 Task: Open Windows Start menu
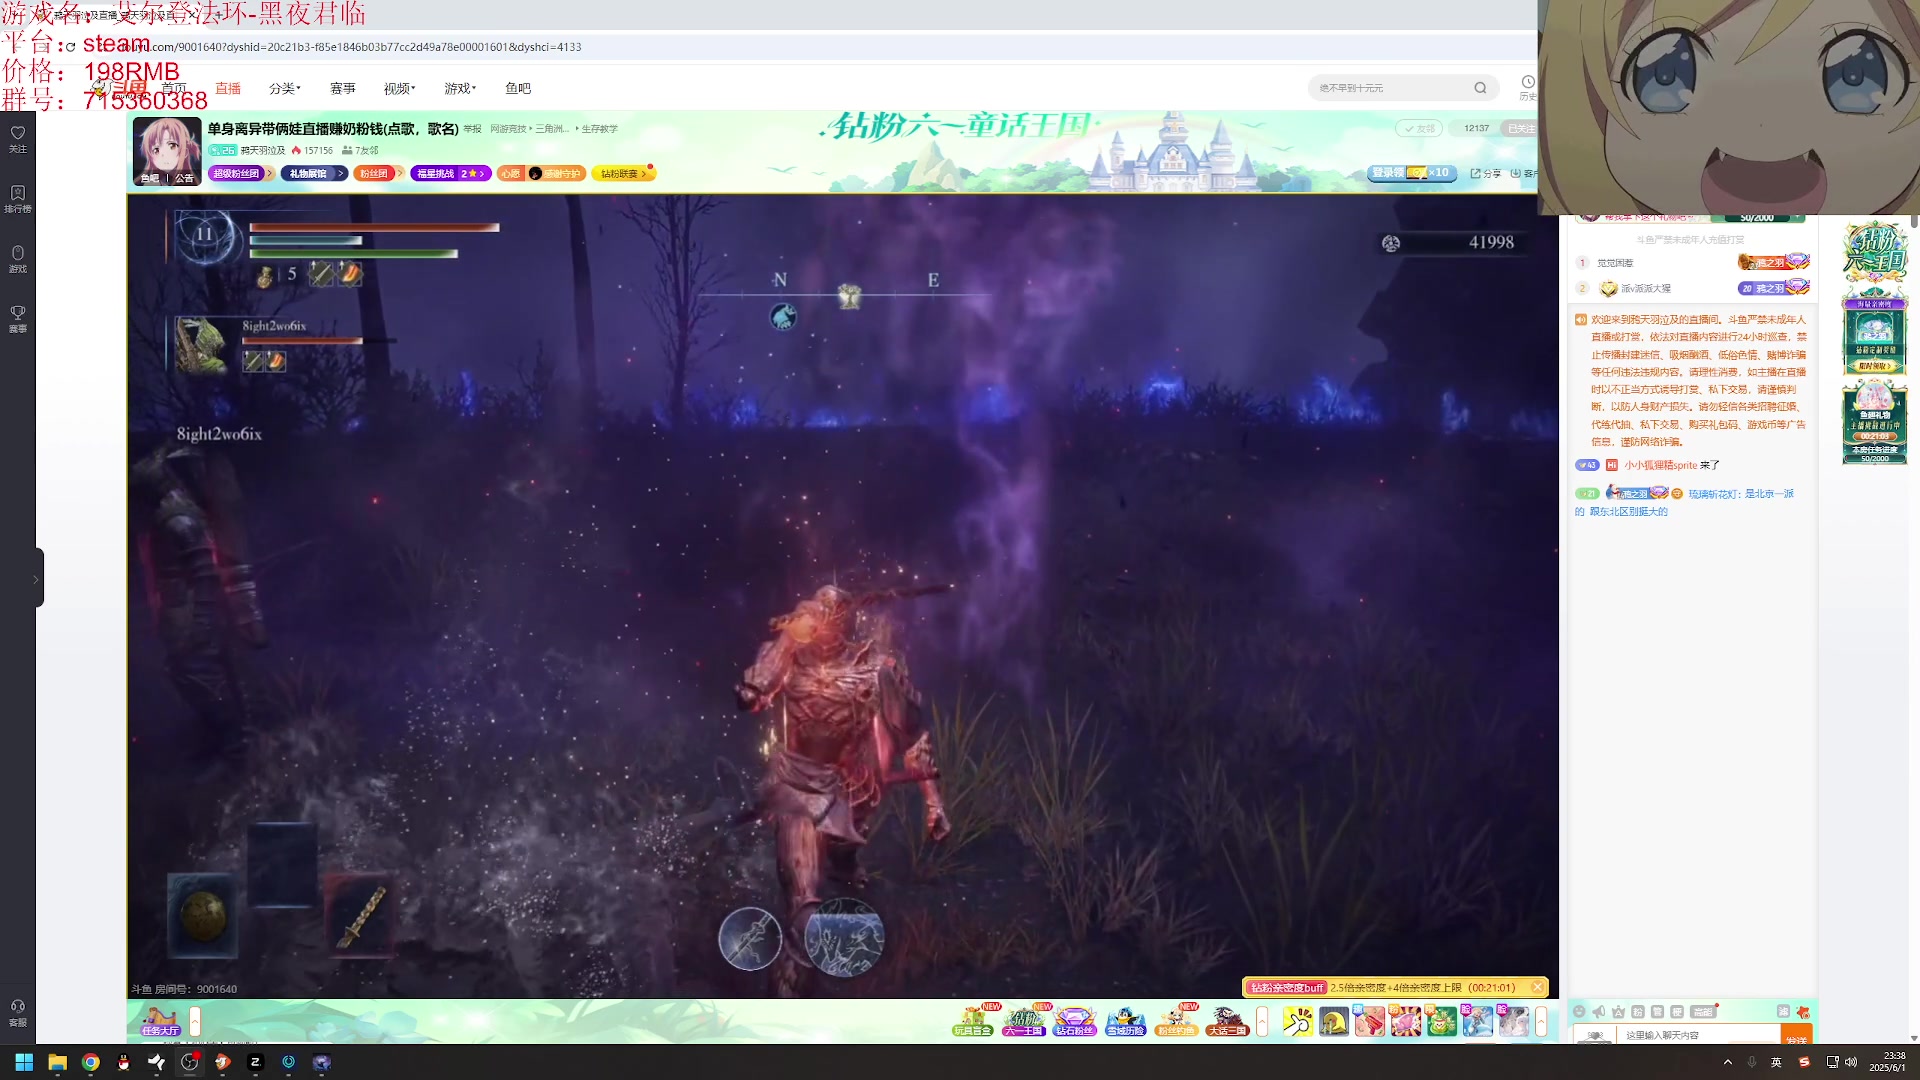[24, 1062]
